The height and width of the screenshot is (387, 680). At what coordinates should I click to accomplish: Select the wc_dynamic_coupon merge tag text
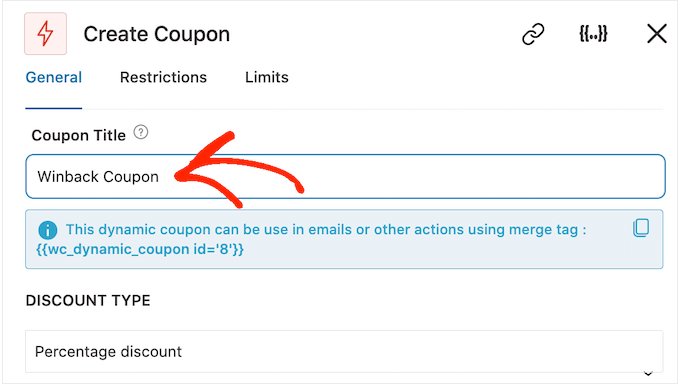pyautogui.click(x=140, y=249)
